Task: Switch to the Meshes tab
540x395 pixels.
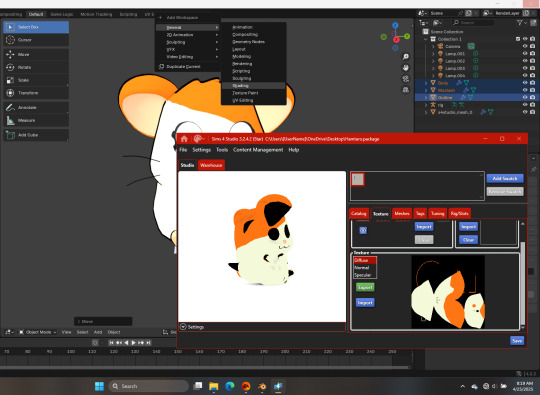Action: 402,214
